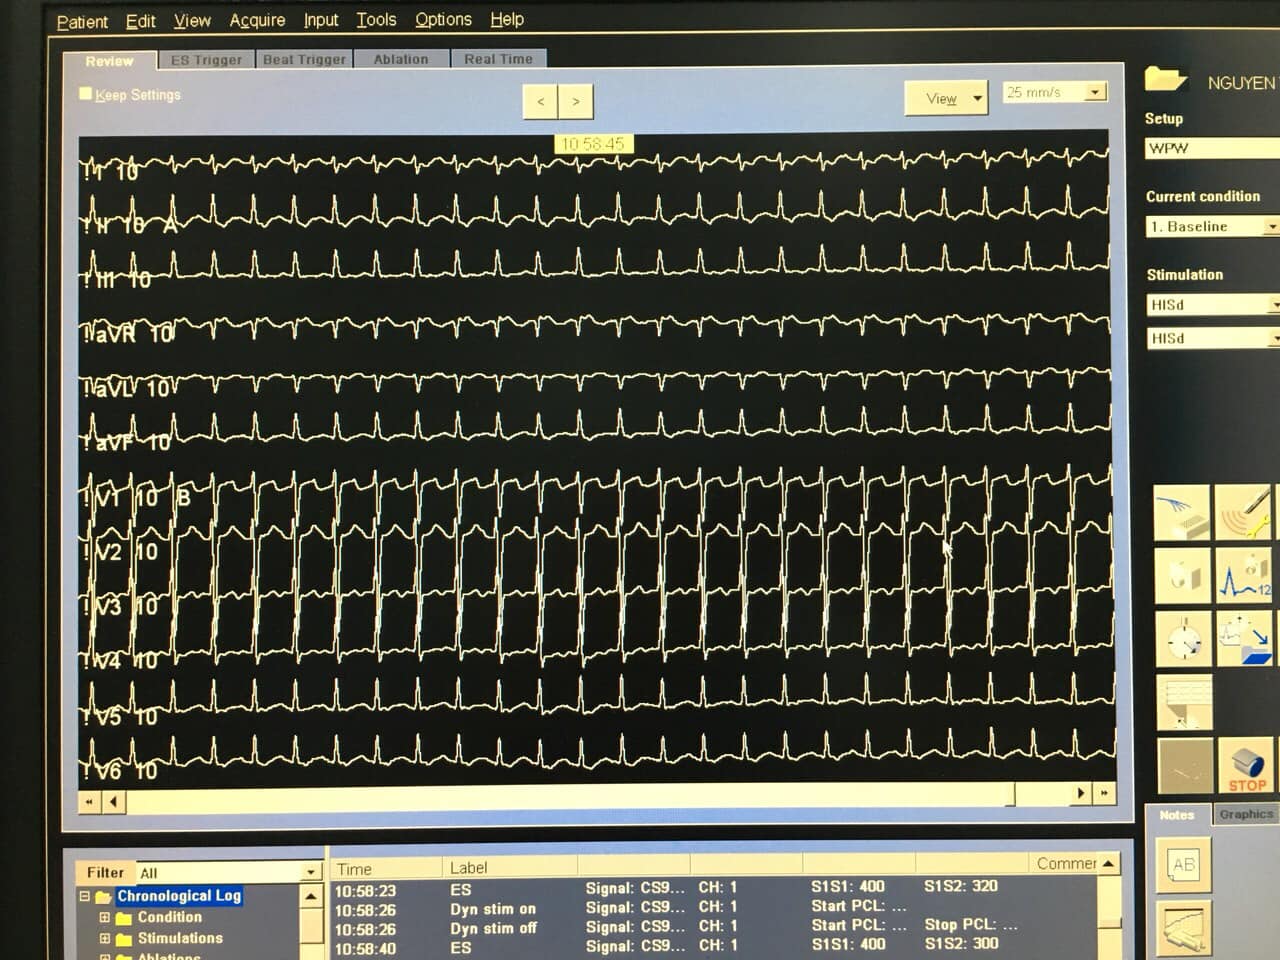
Task: Click the ablation signal wrench icon
Action: click(x=1244, y=513)
